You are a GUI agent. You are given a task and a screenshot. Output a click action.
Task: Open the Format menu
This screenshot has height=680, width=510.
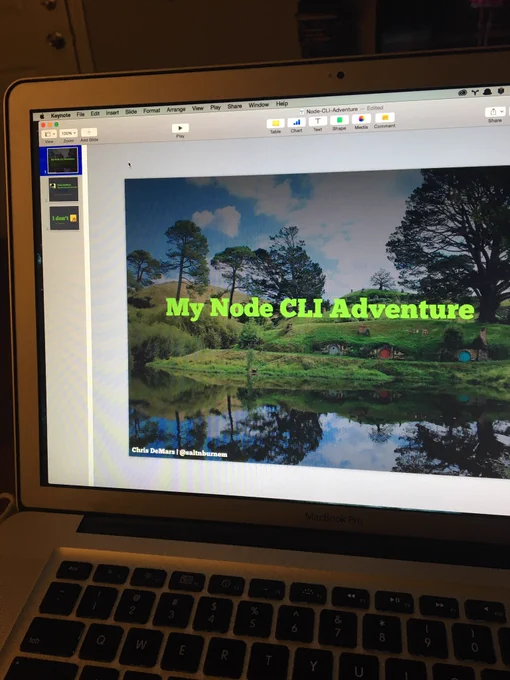pos(151,111)
